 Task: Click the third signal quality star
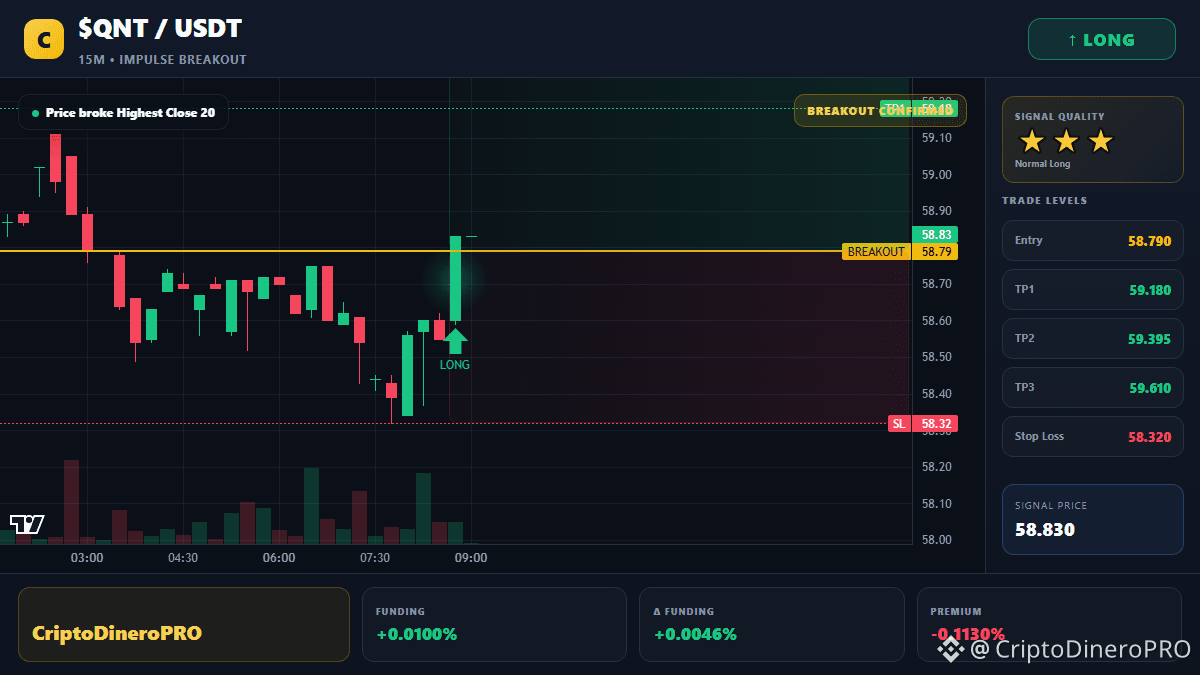(1100, 141)
